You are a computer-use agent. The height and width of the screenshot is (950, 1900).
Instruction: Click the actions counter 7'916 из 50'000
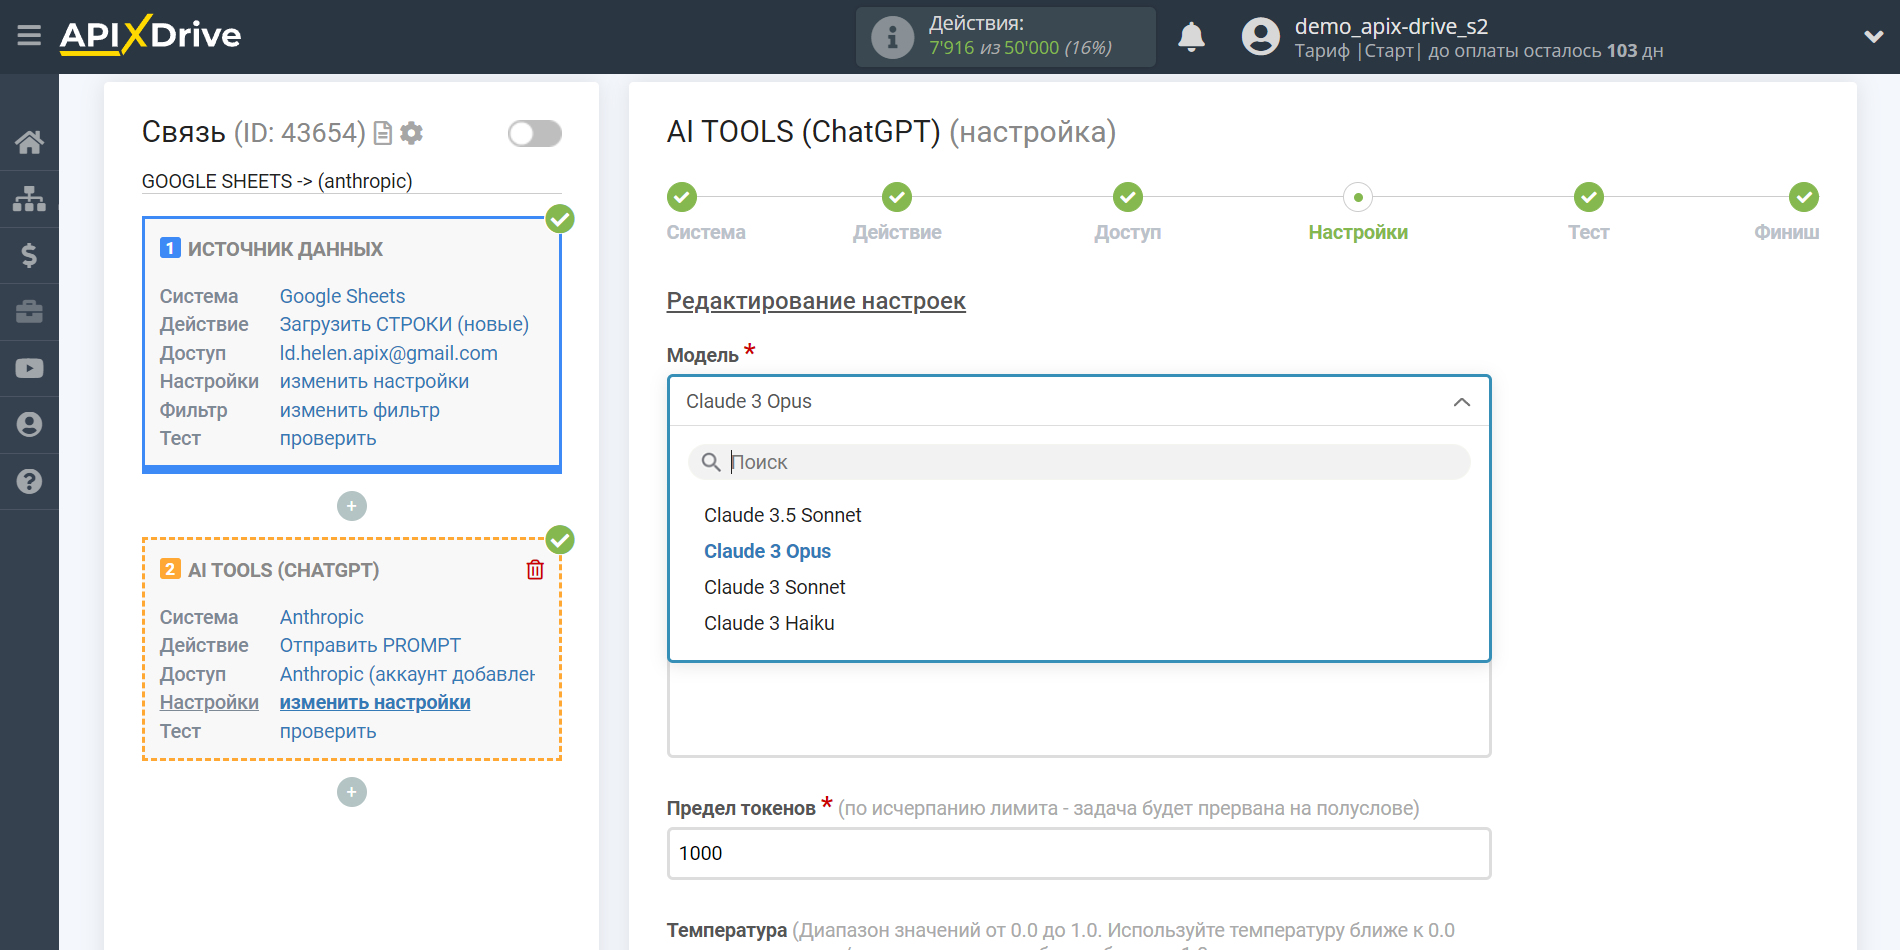[1020, 48]
